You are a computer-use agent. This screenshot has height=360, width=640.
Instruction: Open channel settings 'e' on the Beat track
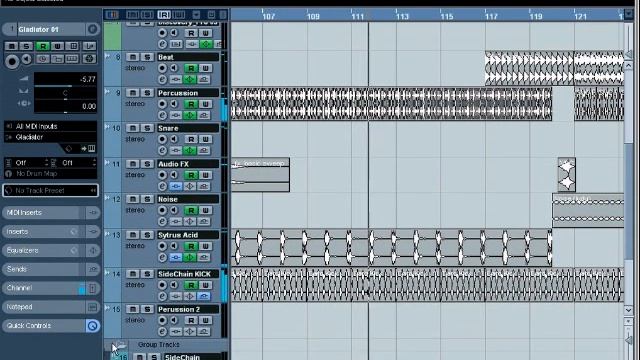click(162, 80)
